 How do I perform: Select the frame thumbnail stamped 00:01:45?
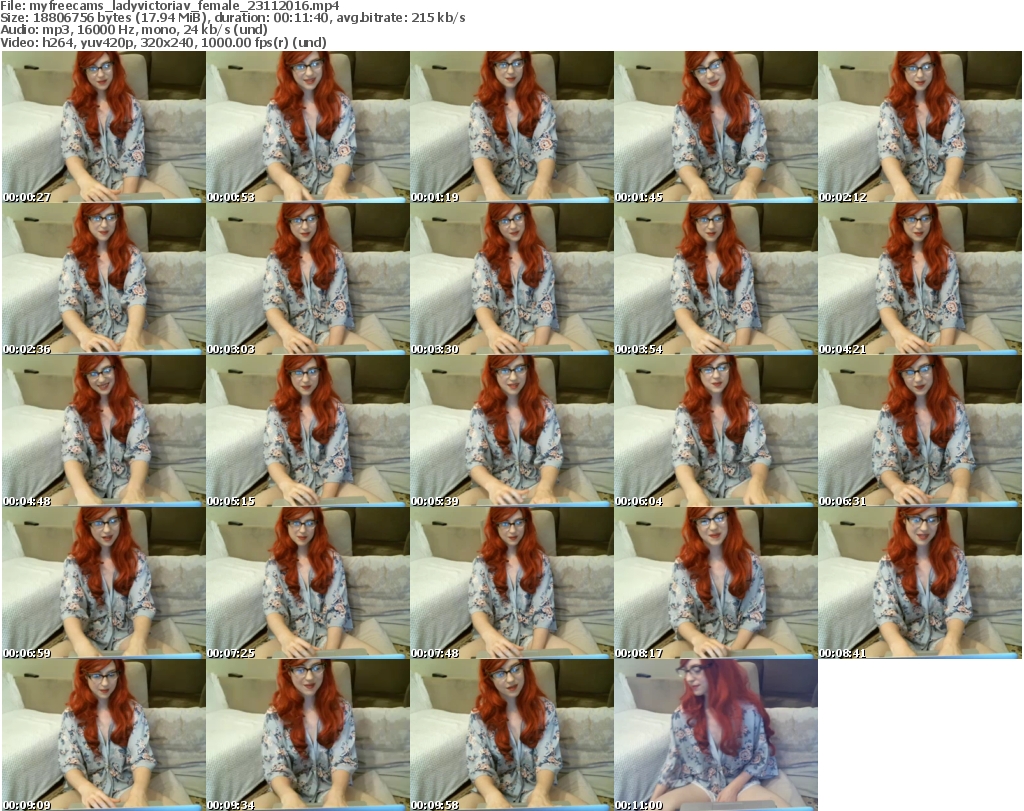point(716,127)
